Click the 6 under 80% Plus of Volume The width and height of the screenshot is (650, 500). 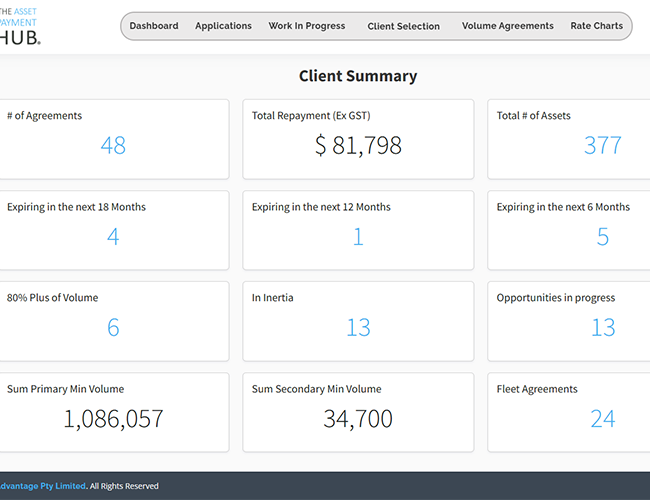(x=113, y=328)
